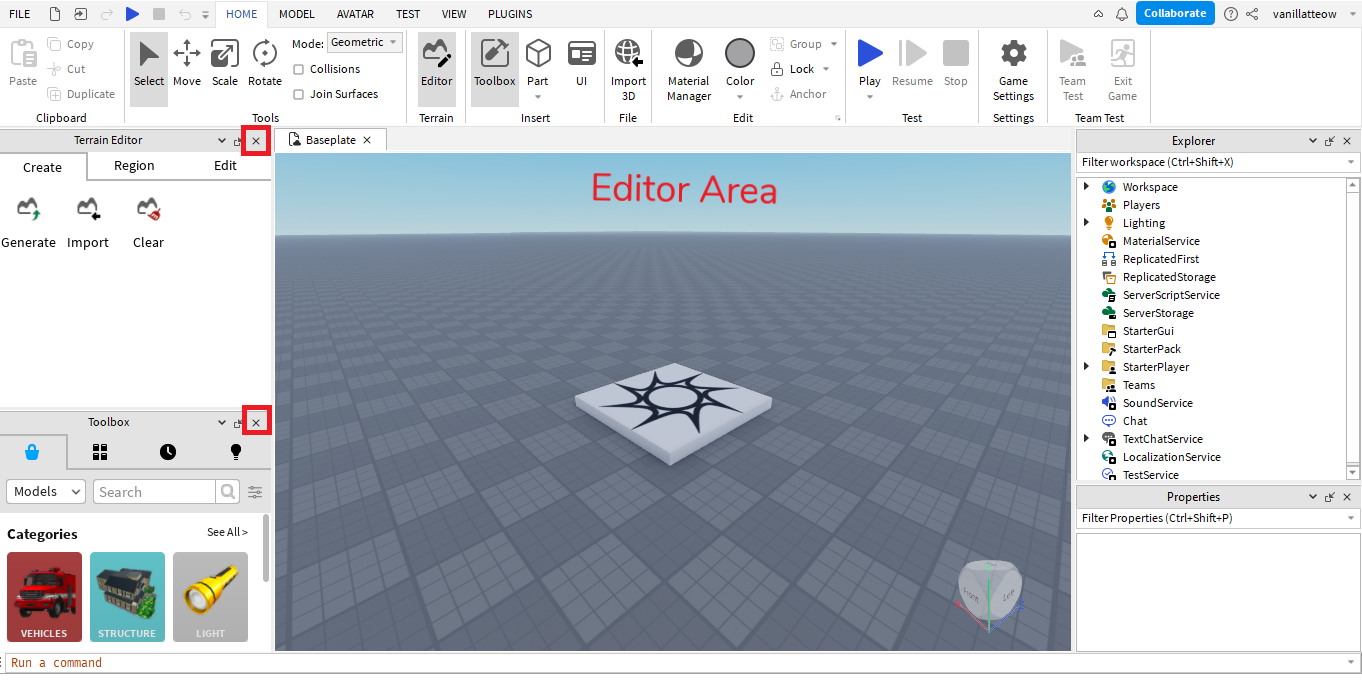The image size is (1362, 696).
Task: Open the Toolbox Recent tab clock icon
Action: tap(168, 452)
